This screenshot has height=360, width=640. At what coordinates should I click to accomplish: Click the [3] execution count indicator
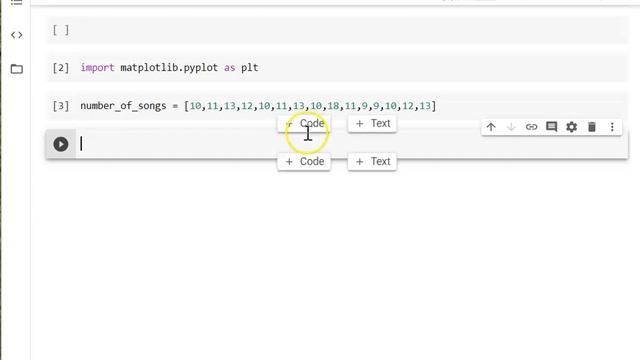(x=61, y=106)
